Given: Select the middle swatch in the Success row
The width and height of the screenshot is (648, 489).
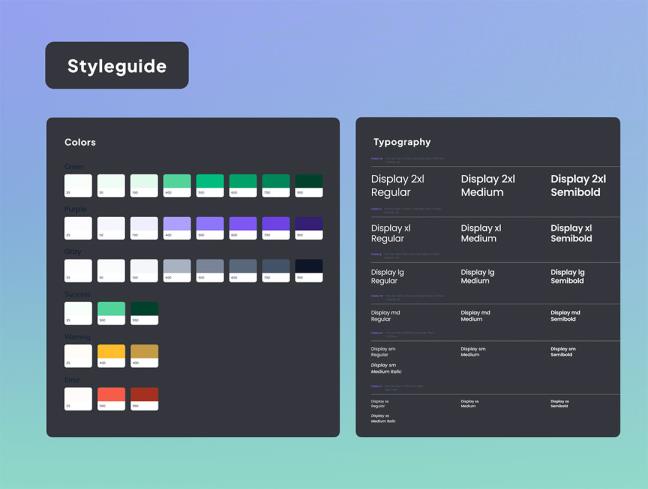Looking at the screenshot, I should (111, 313).
